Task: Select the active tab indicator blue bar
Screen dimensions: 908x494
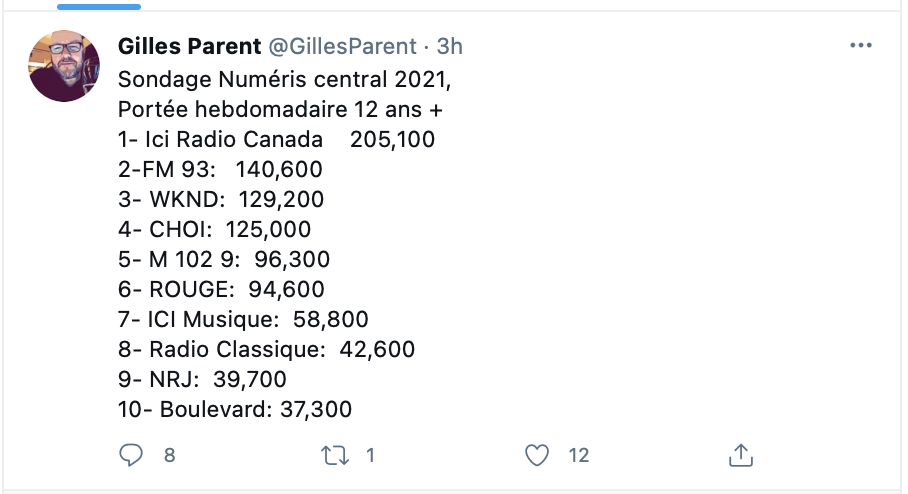Action: click(x=99, y=7)
